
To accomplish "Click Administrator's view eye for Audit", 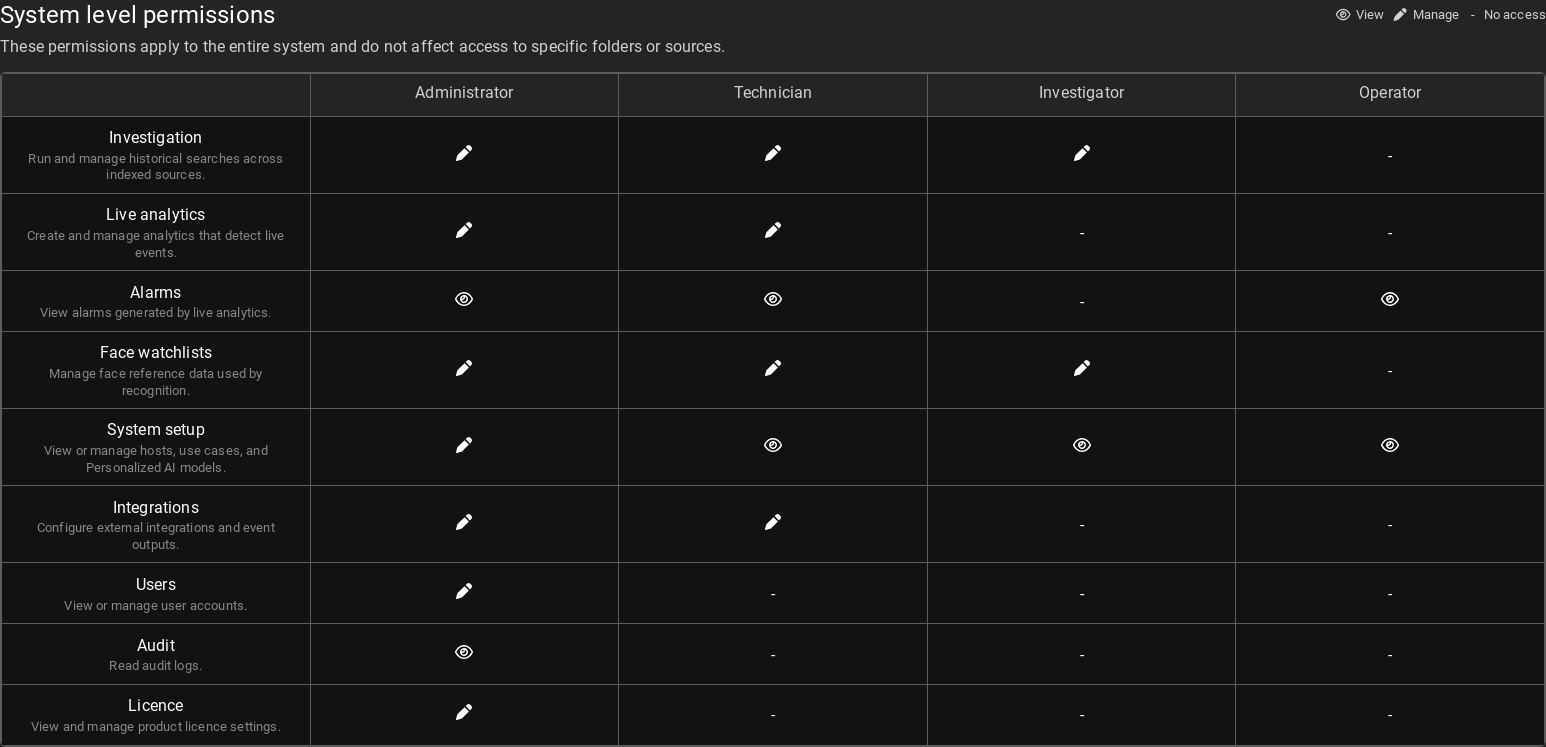I will point(464,652).
